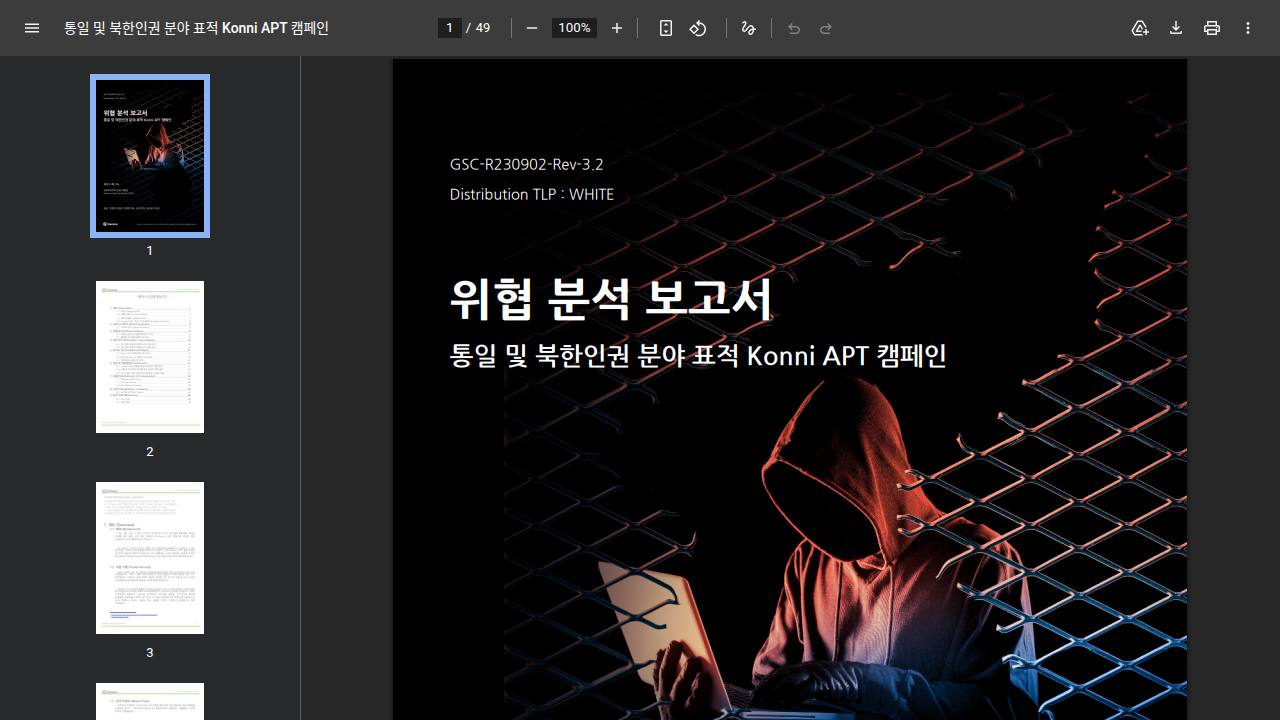1280x720 pixels.
Task: Click the redo arrow icon
Action: pyautogui.click(x=826, y=28)
